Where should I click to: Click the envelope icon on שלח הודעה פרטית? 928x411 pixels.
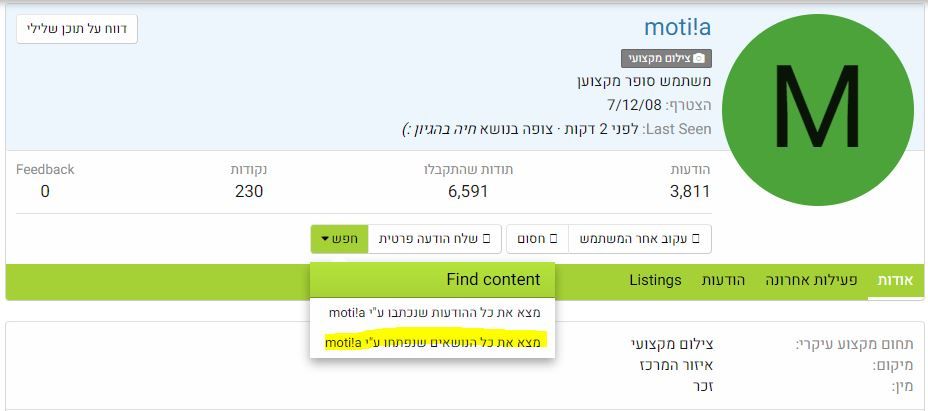pos(487,239)
